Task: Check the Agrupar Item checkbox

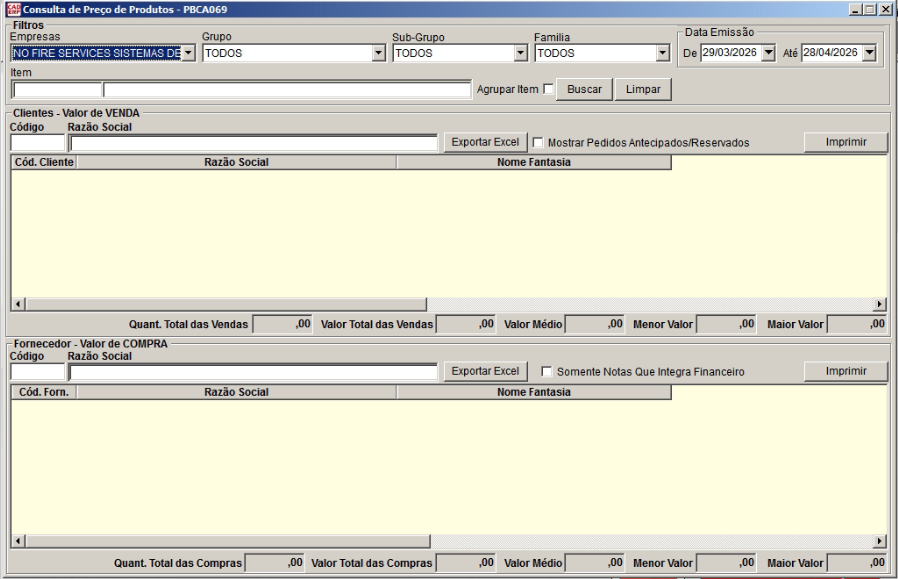Action: pyautogui.click(x=549, y=89)
